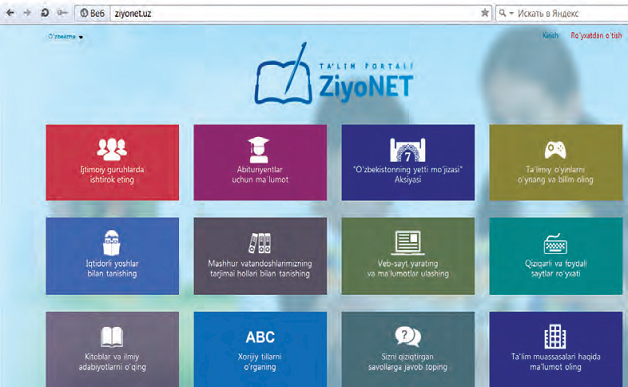Viewport: 628px width, 387px height.
Task: Select the question bubbles icon
Action: click(408, 336)
